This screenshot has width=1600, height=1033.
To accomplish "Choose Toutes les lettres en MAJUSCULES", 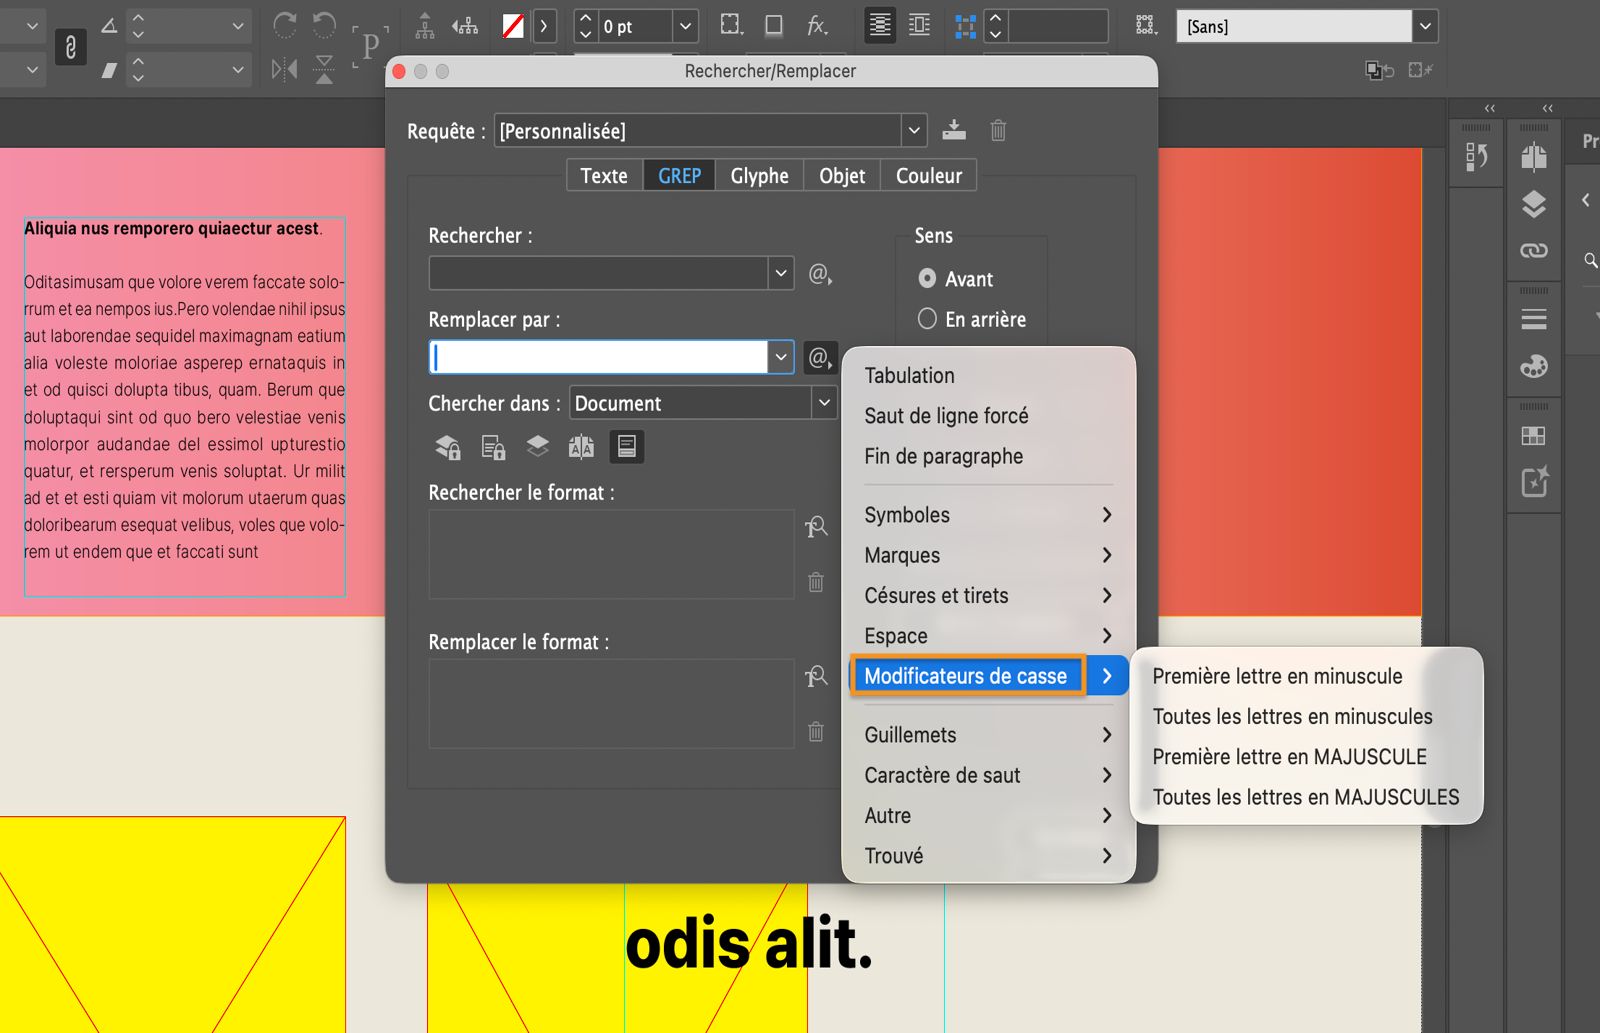I will pos(1306,797).
